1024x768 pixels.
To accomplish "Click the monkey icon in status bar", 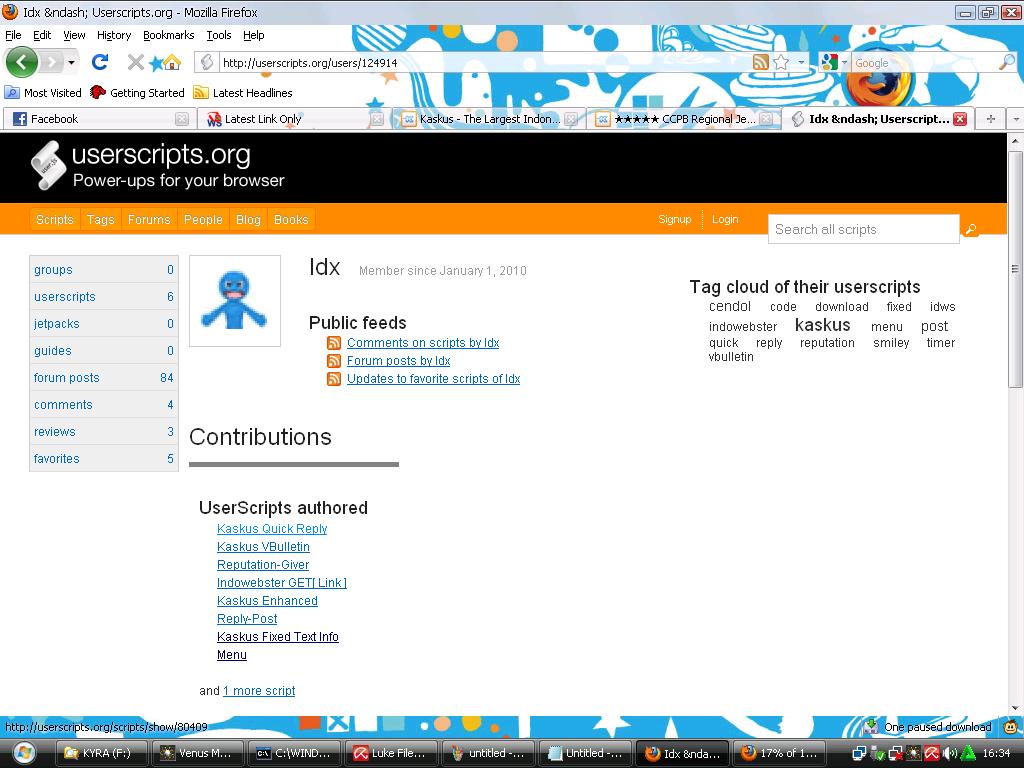I will click(x=1011, y=727).
